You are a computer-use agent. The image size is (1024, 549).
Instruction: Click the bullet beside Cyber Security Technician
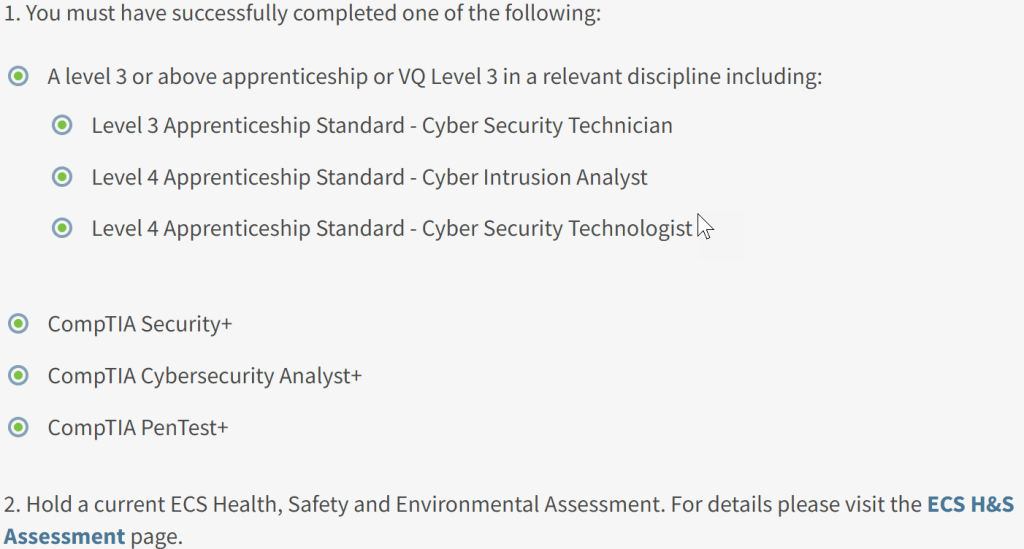[x=62, y=125]
